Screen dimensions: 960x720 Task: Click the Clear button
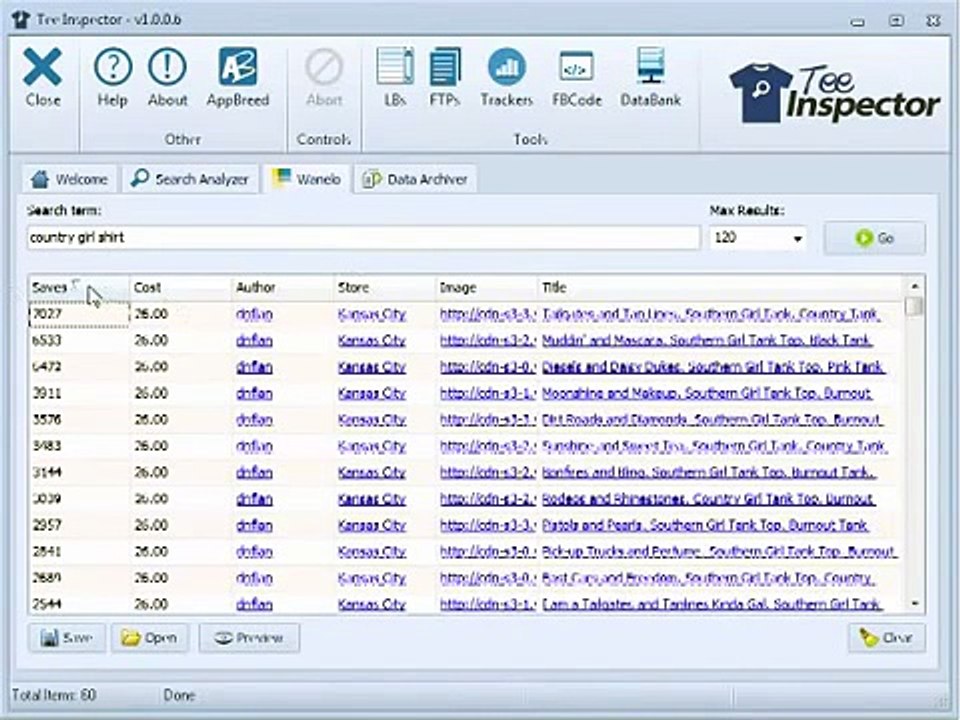[x=887, y=638]
